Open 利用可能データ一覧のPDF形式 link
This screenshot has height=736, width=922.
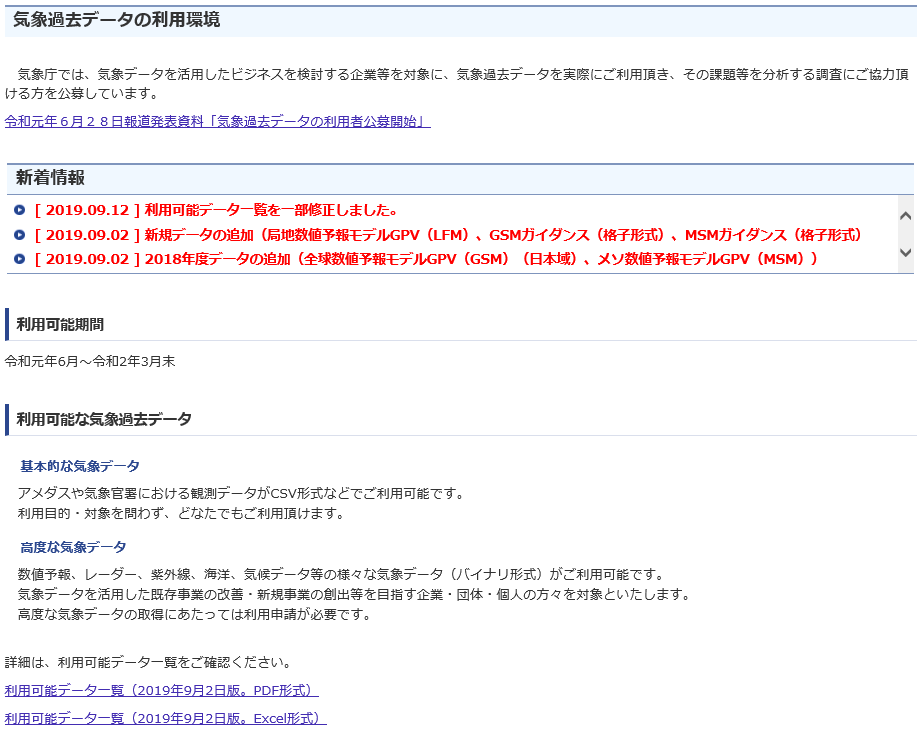point(160,690)
